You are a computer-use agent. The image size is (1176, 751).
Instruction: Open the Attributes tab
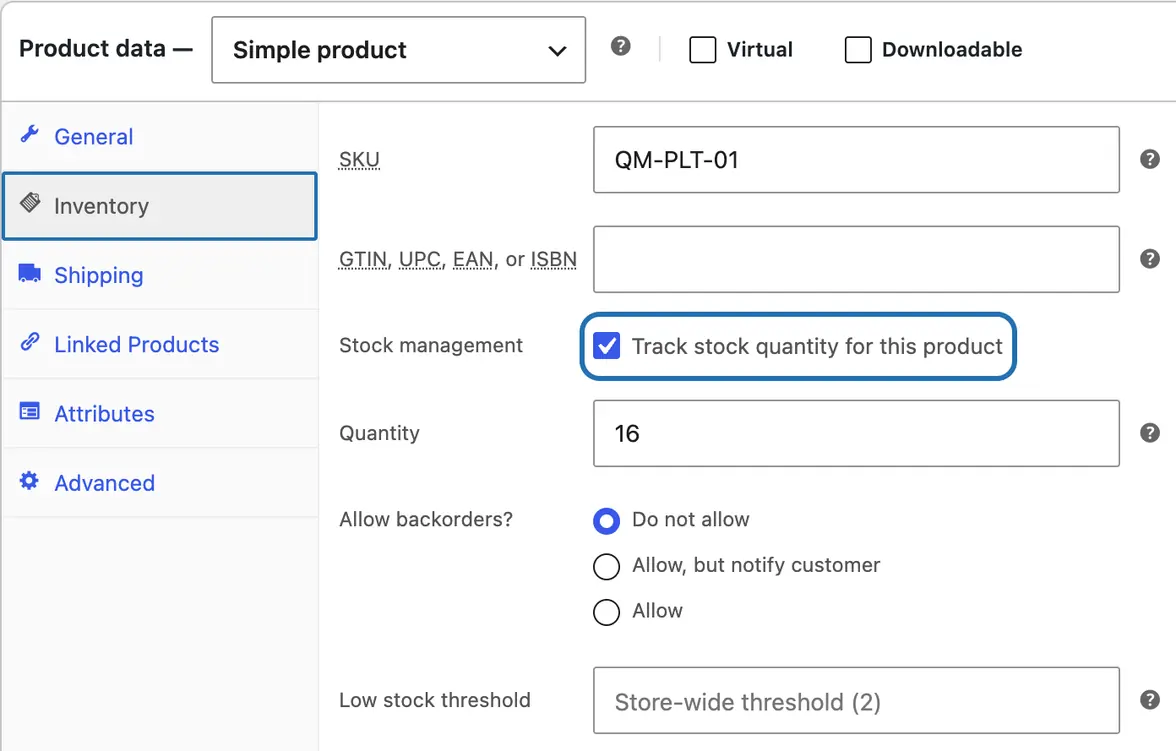click(x=160, y=413)
